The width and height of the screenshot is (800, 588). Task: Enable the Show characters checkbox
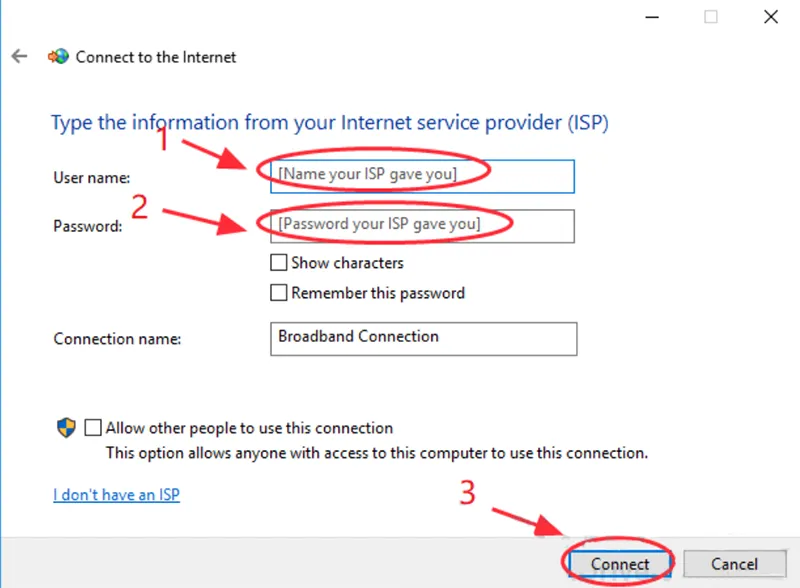[x=278, y=263]
